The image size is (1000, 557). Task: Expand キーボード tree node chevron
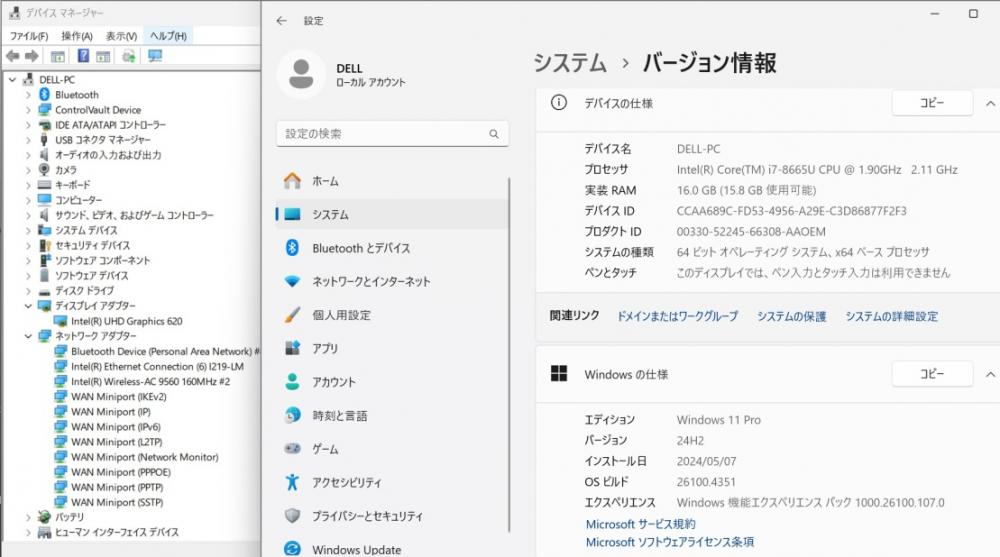[28, 185]
